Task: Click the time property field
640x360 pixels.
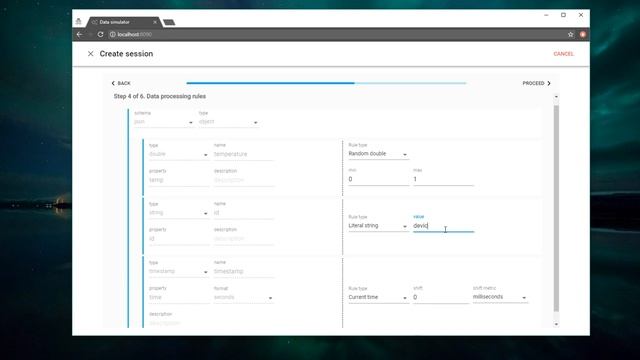Action: pyautogui.click(x=179, y=298)
